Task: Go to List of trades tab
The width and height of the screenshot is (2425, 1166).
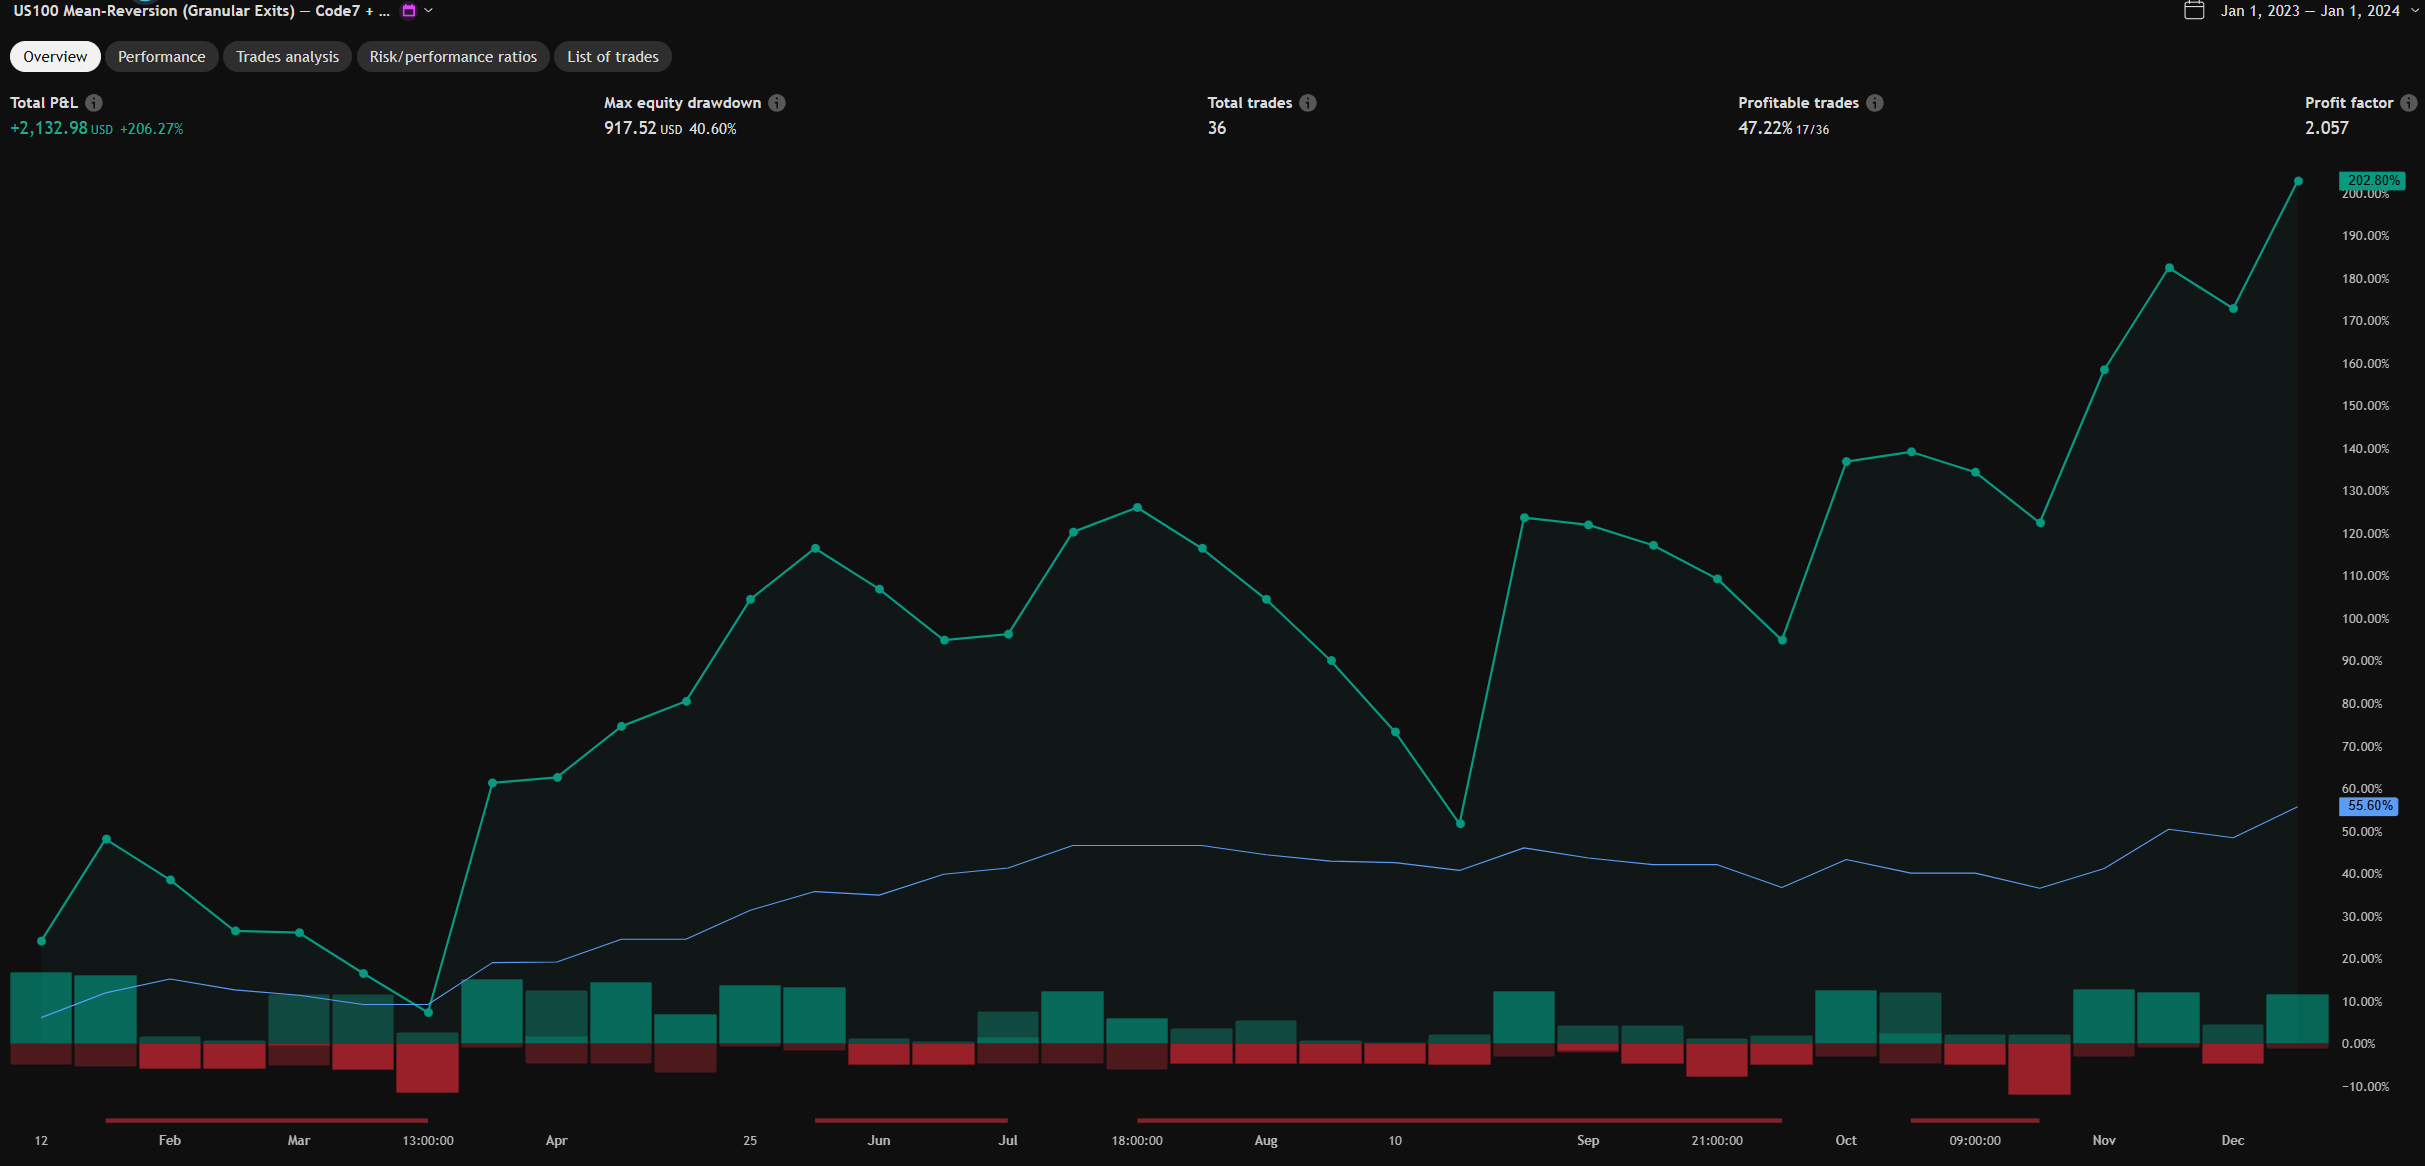Action: tap(612, 57)
